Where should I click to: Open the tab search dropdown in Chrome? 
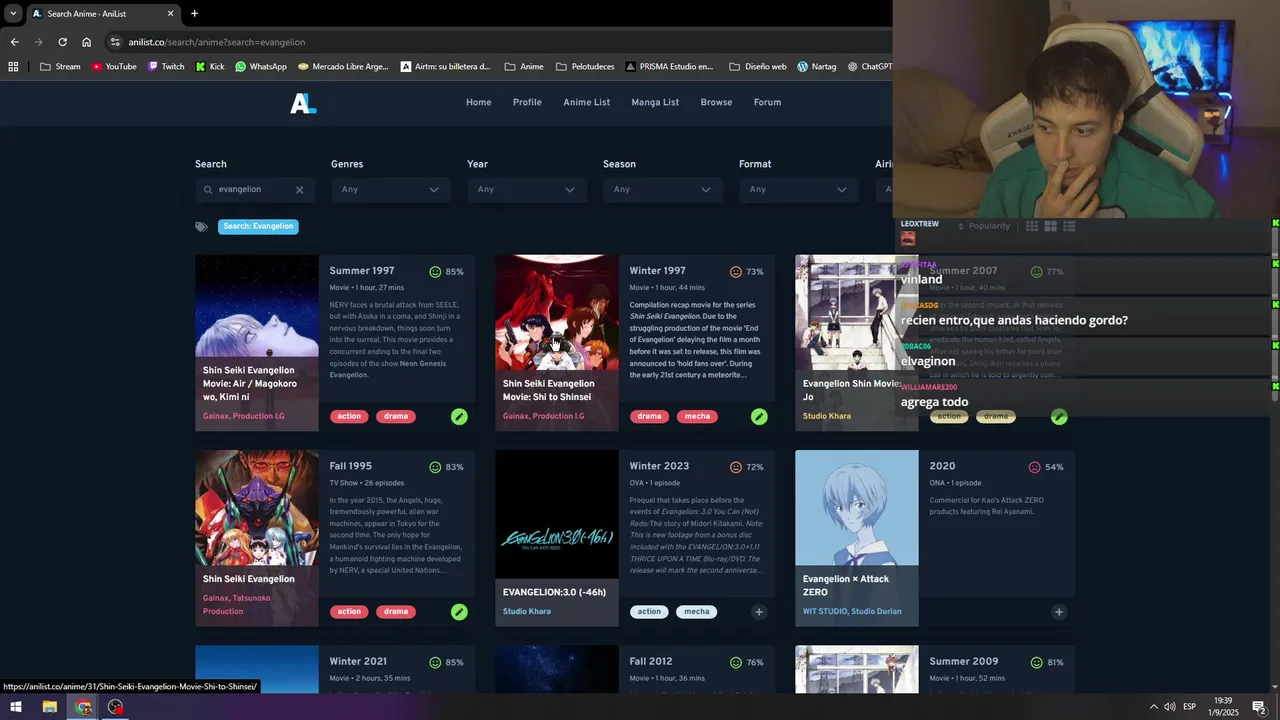(13, 13)
